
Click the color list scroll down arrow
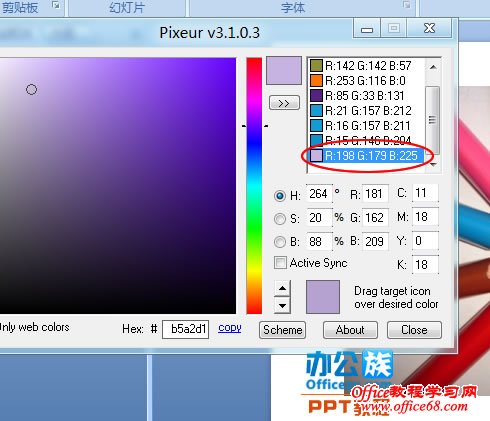click(x=433, y=164)
